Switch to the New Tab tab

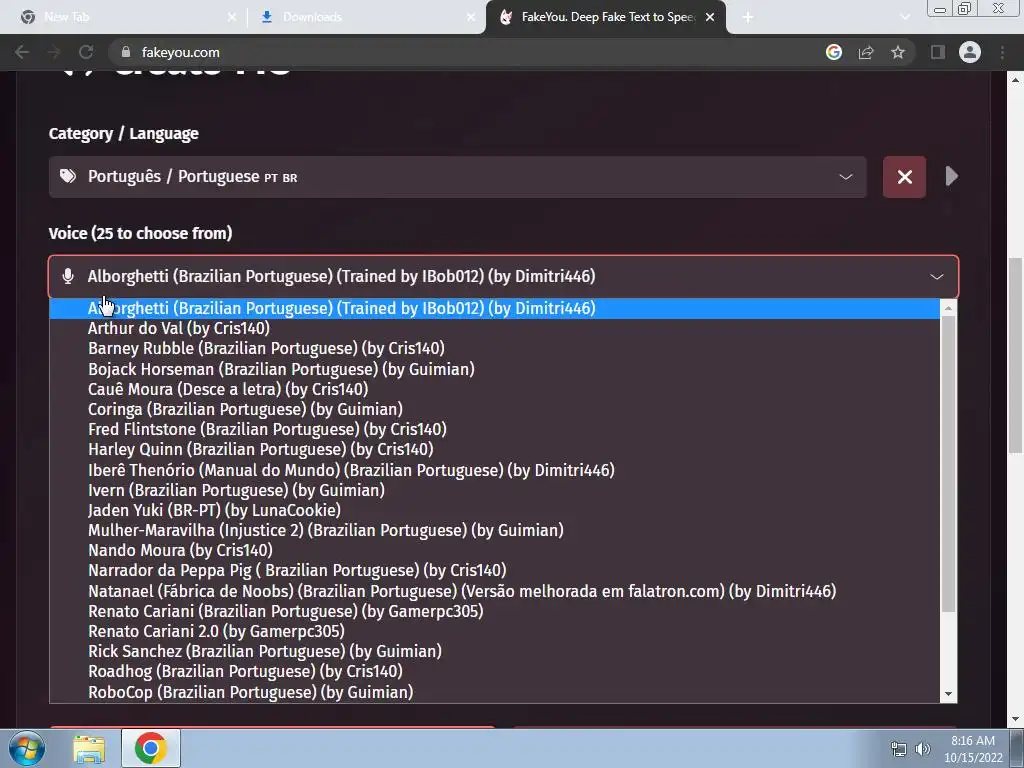pyautogui.click(x=124, y=17)
